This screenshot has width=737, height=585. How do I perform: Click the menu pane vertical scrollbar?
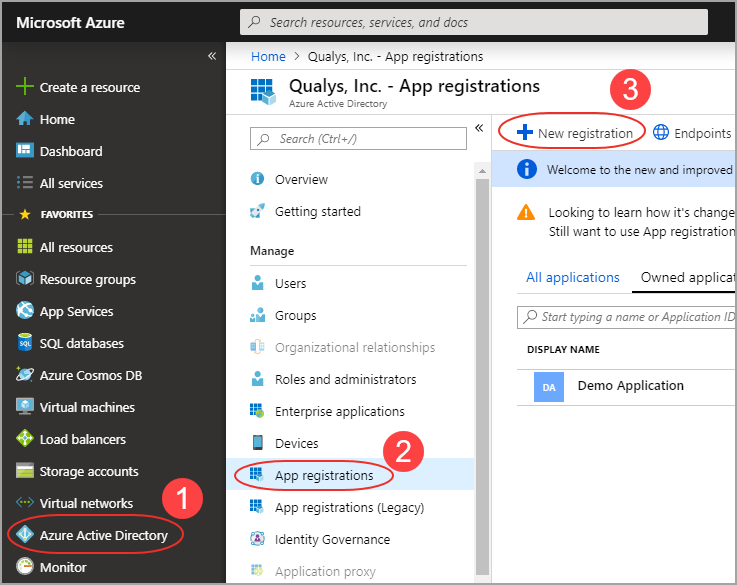(x=482, y=377)
